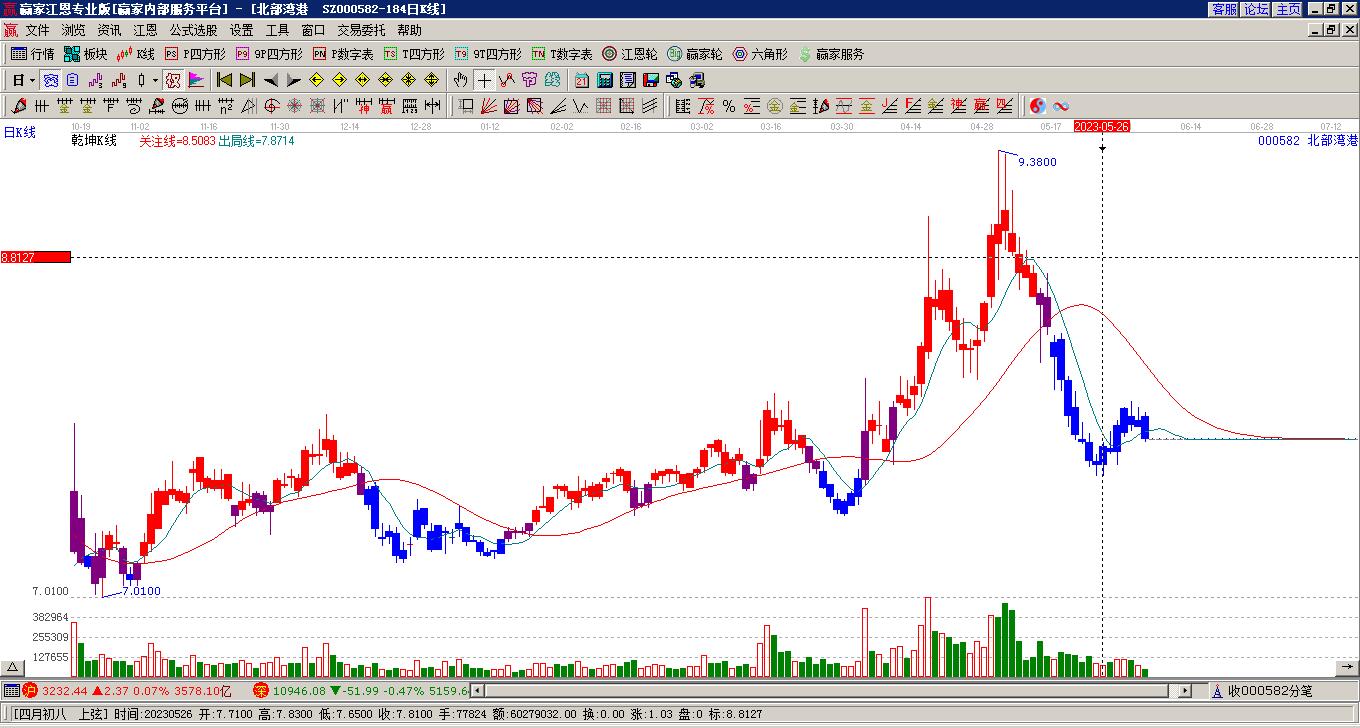Screen dimensions: 1360x728
Task: Open the 公式选股 menu
Action: tap(193, 31)
